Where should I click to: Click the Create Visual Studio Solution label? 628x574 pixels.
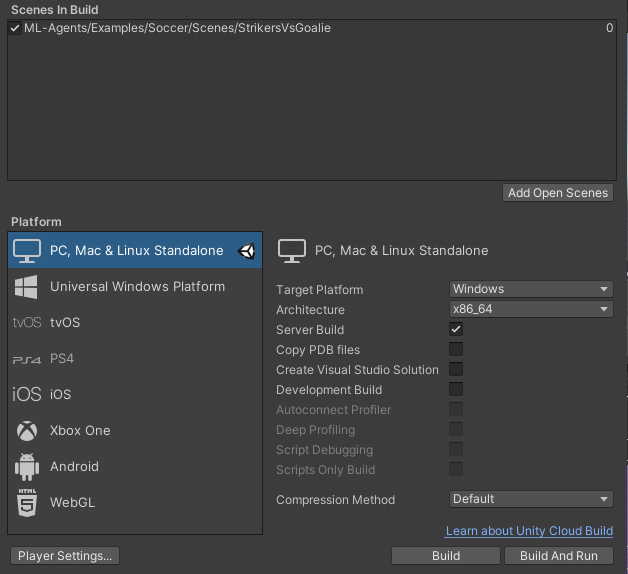coord(357,370)
